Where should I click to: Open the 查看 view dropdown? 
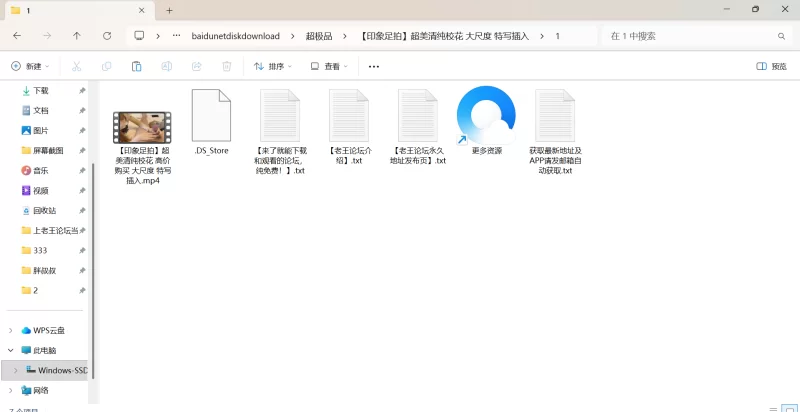point(329,66)
